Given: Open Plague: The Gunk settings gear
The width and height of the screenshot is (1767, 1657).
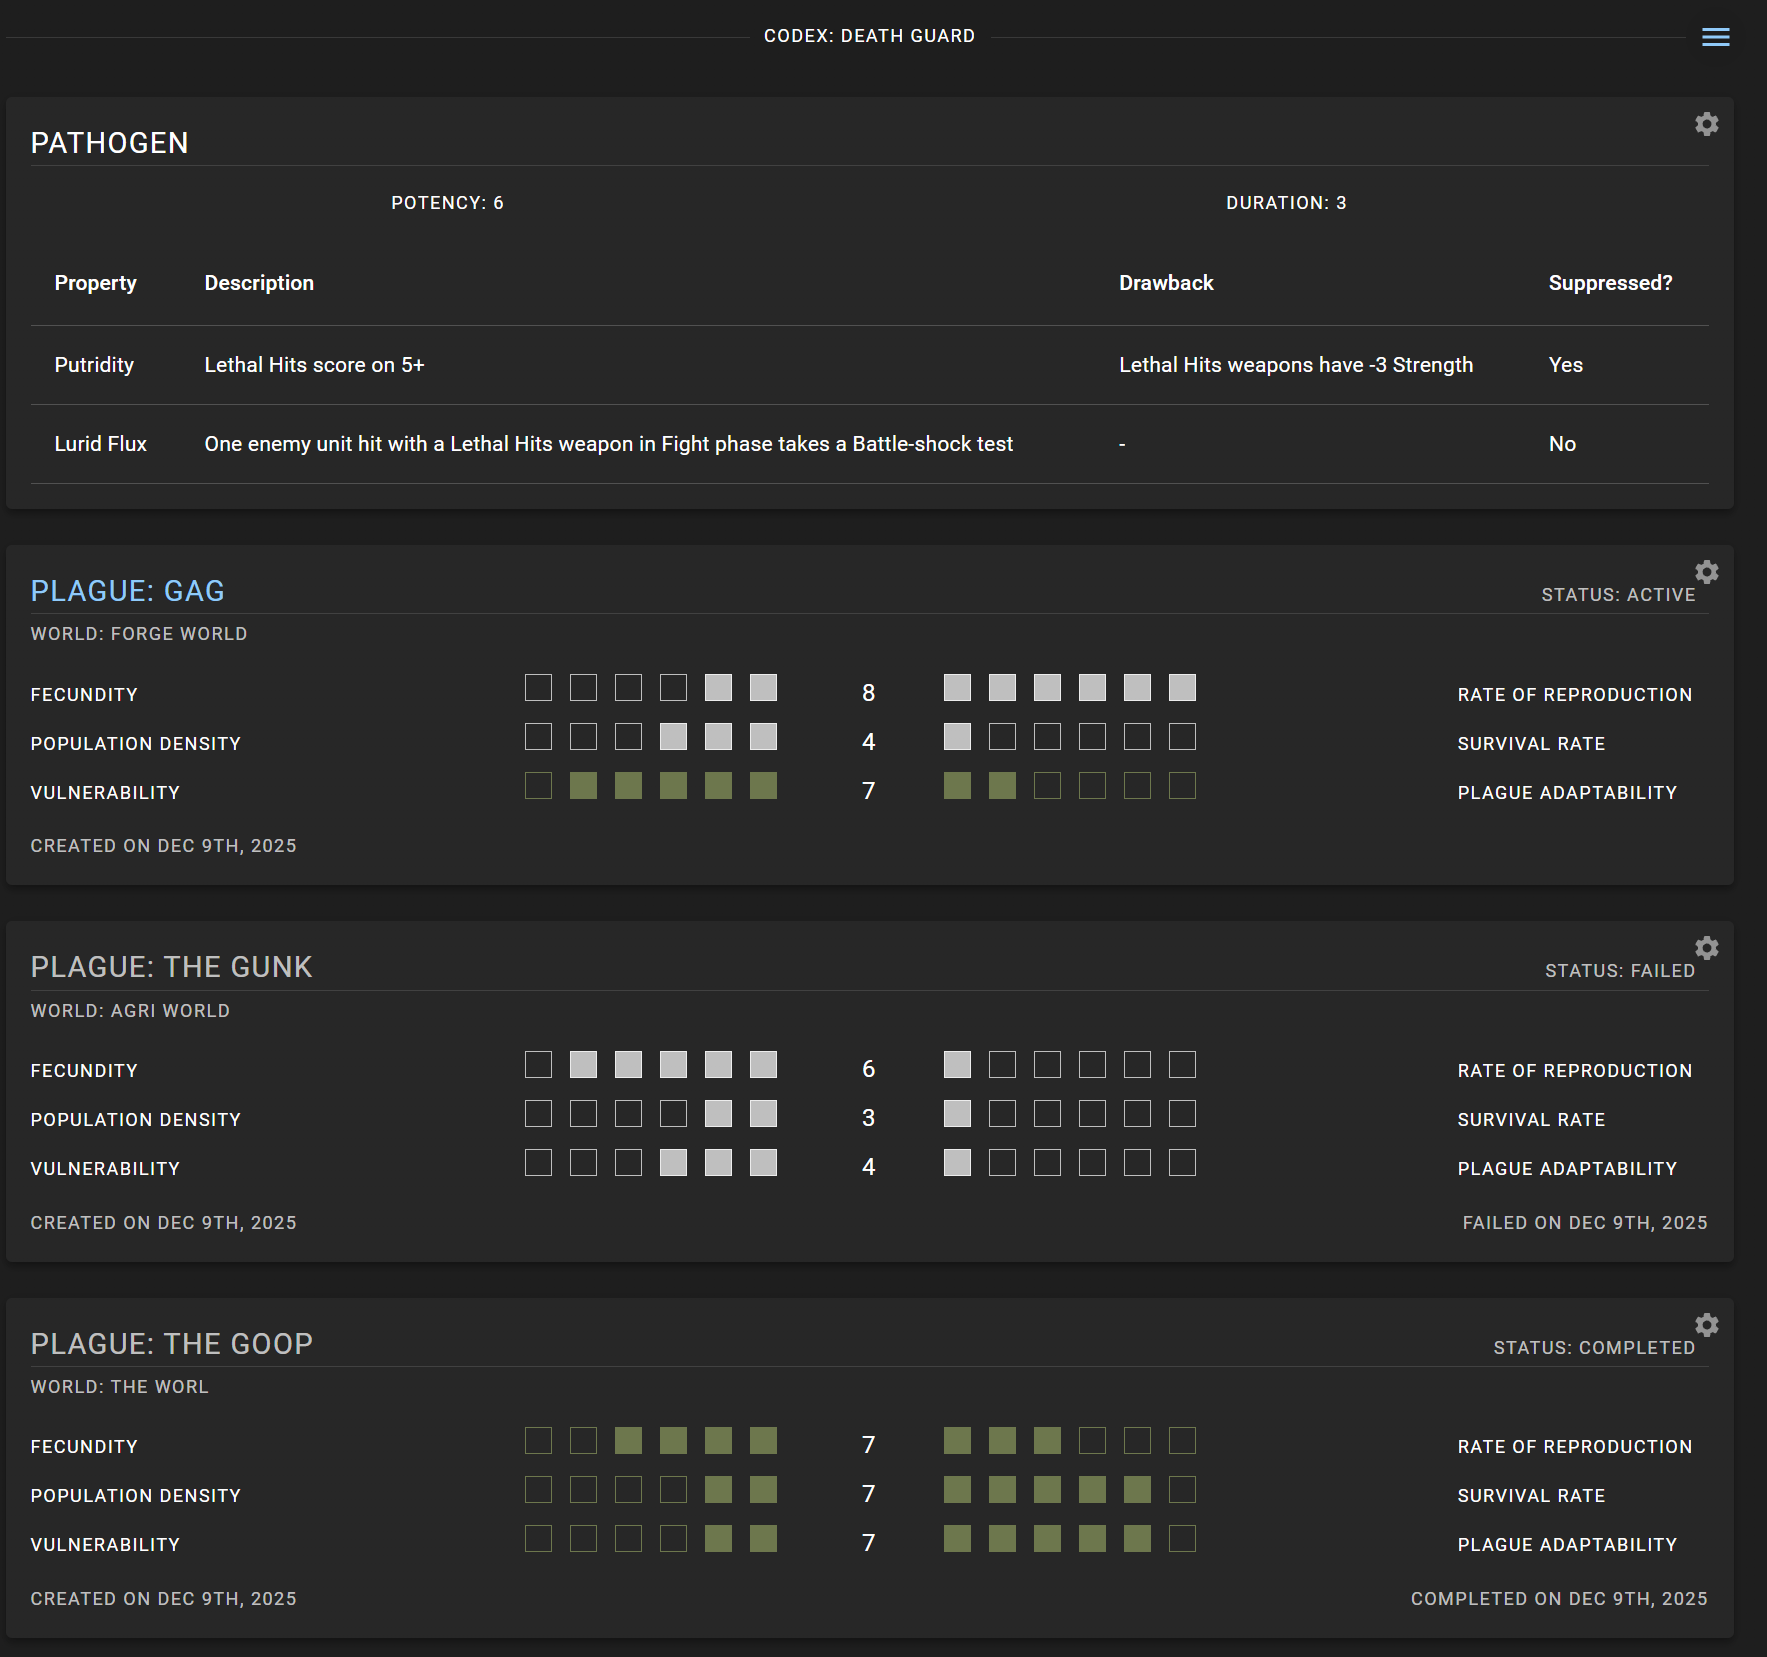Looking at the screenshot, I should pos(1707,948).
